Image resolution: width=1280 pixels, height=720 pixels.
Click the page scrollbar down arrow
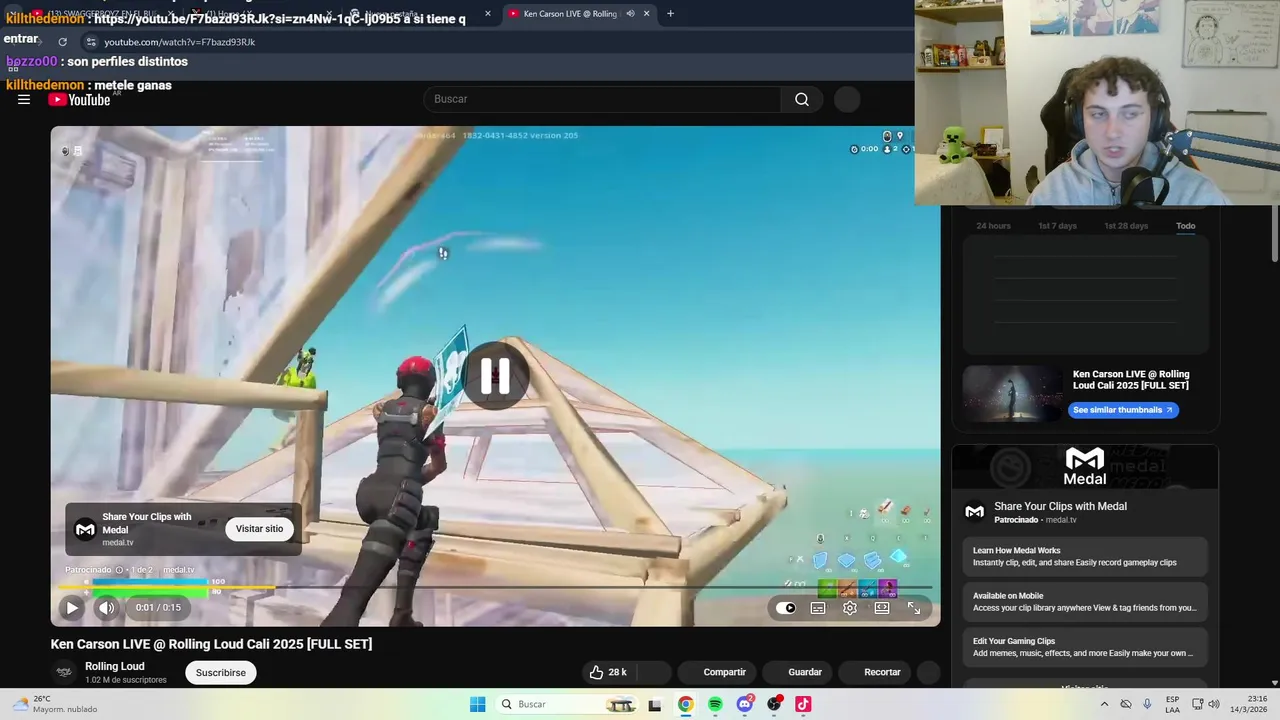[x=1275, y=683]
